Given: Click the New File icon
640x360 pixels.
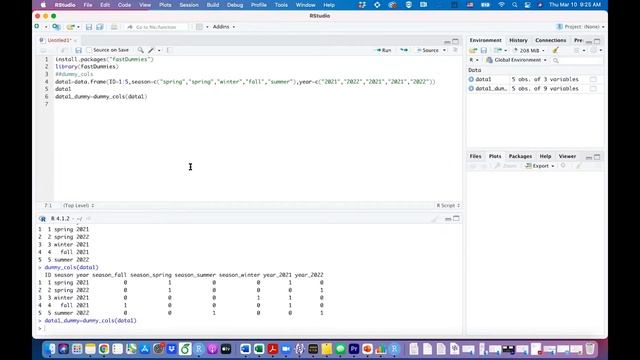Looking at the screenshot, I should [37, 27].
